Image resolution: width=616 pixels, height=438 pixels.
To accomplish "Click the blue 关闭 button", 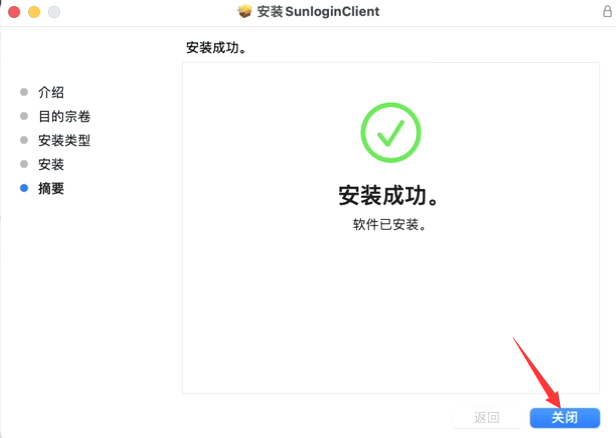I will pos(565,418).
